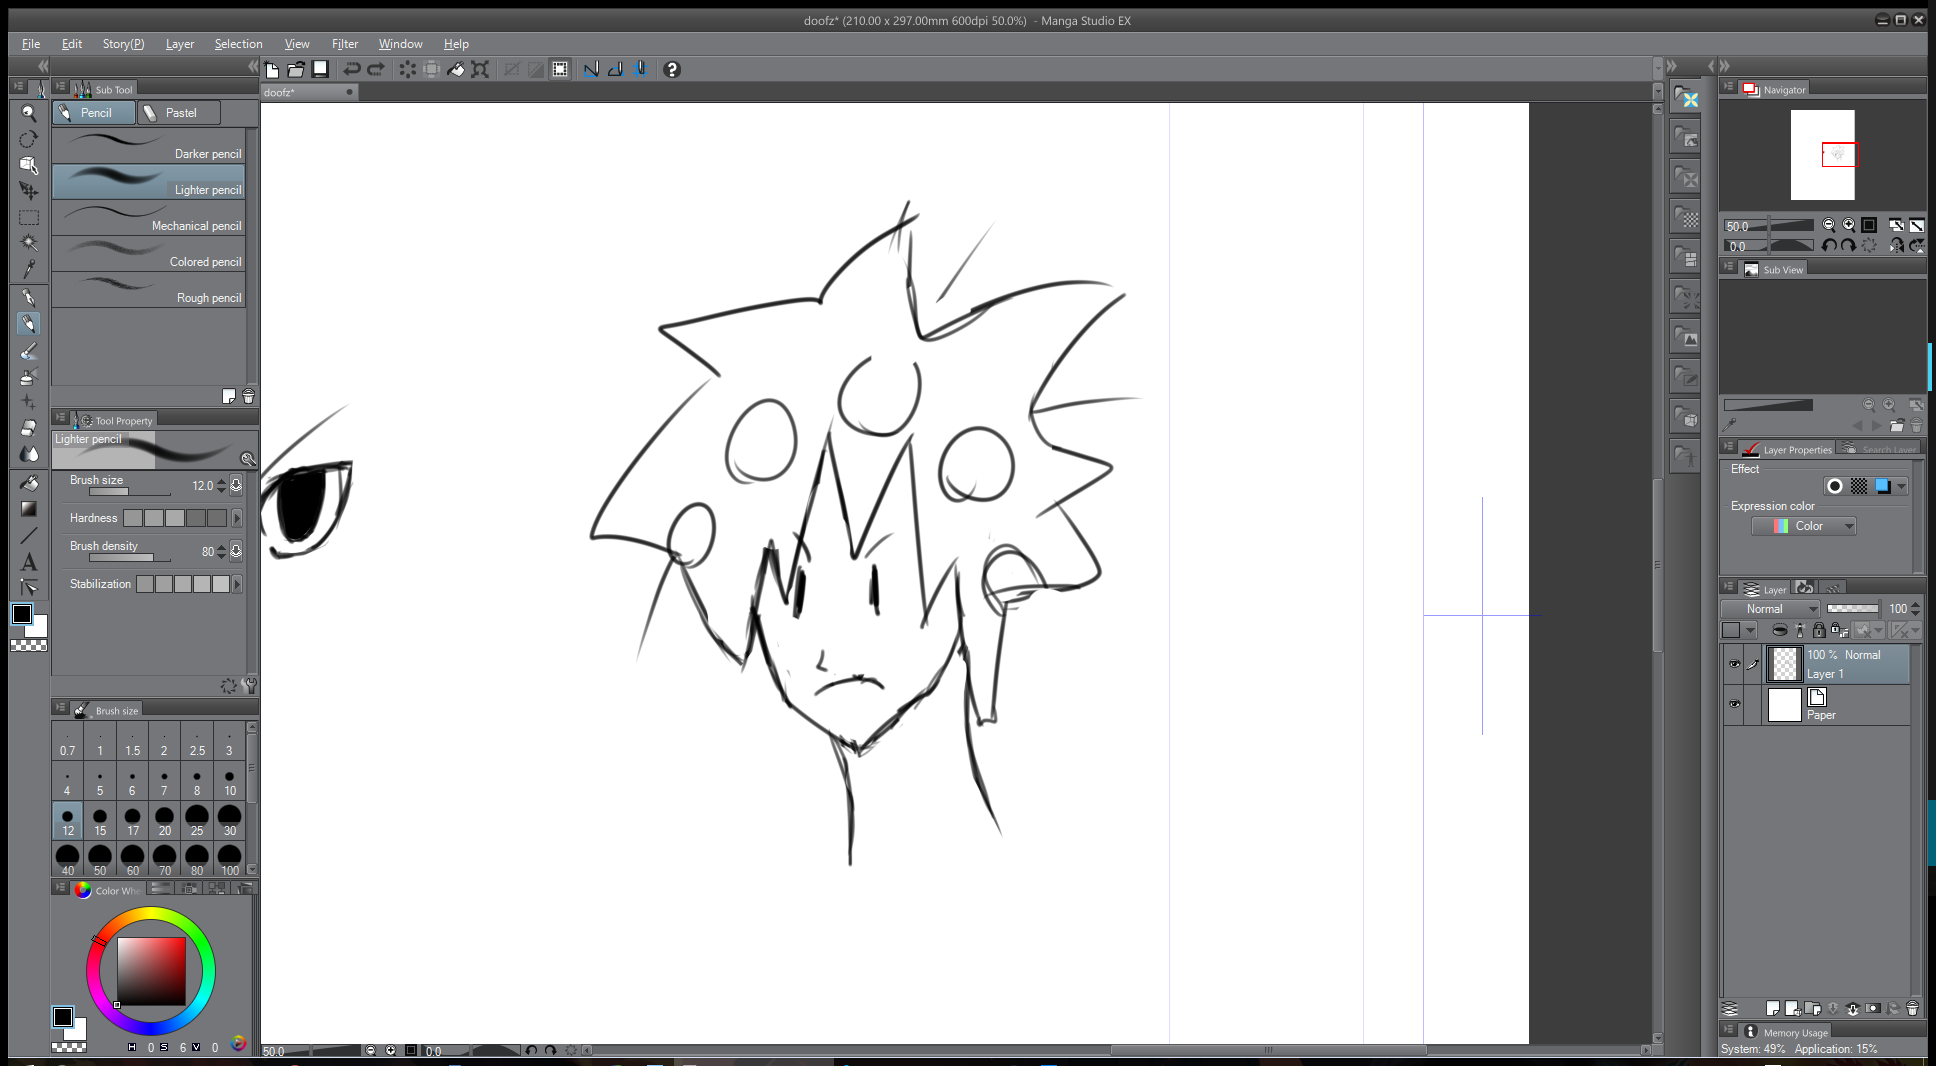Viewport: 1936px width, 1066px height.
Task: Click inside the color wheel square
Action: (x=151, y=971)
